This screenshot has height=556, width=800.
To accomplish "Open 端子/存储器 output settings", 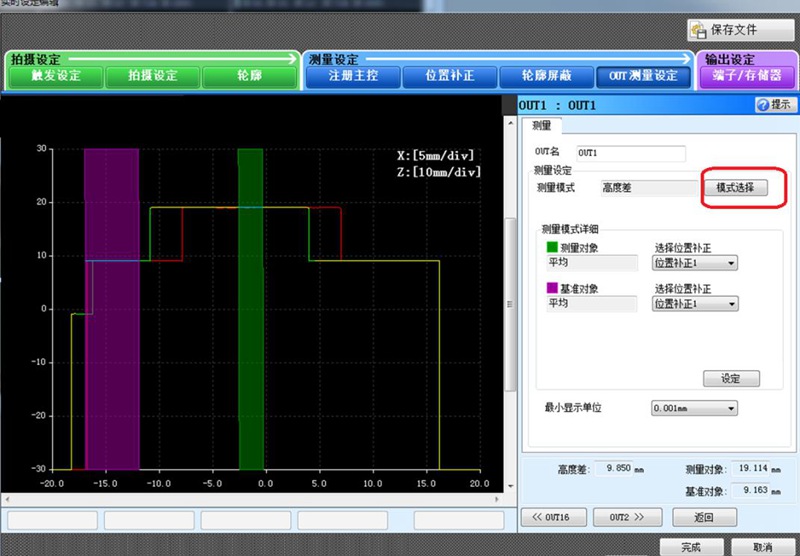I will [747, 76].
